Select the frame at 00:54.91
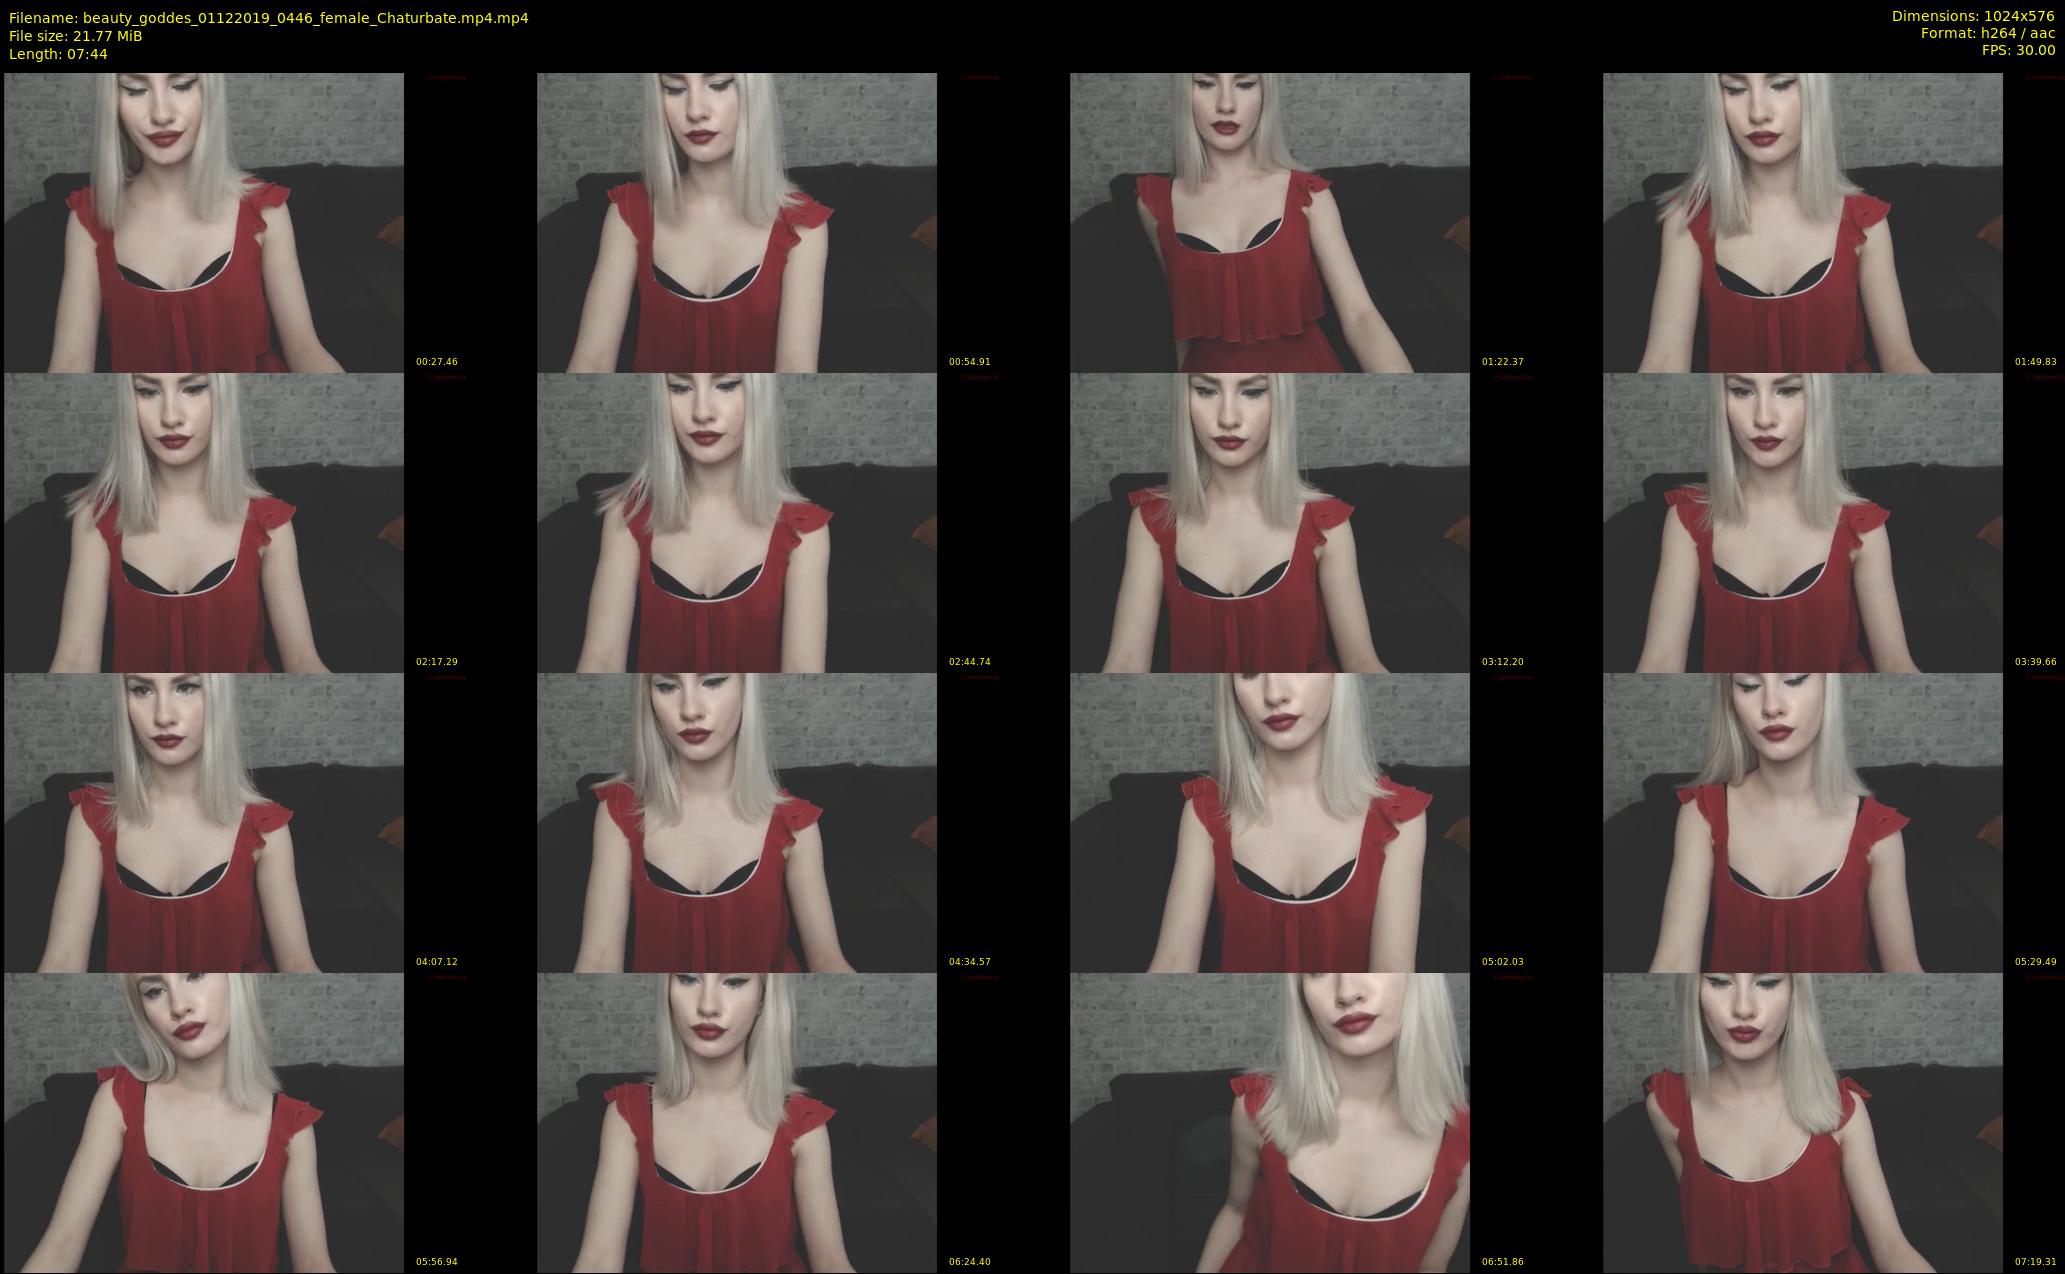The width and height of the screenshot is (2065, 1274). tap(737, 222)
